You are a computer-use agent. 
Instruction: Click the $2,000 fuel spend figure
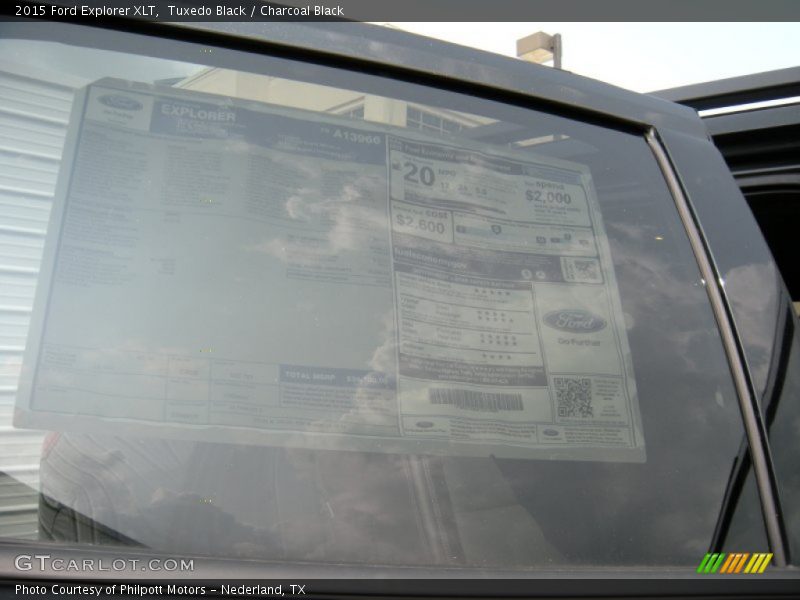(548, 197)
